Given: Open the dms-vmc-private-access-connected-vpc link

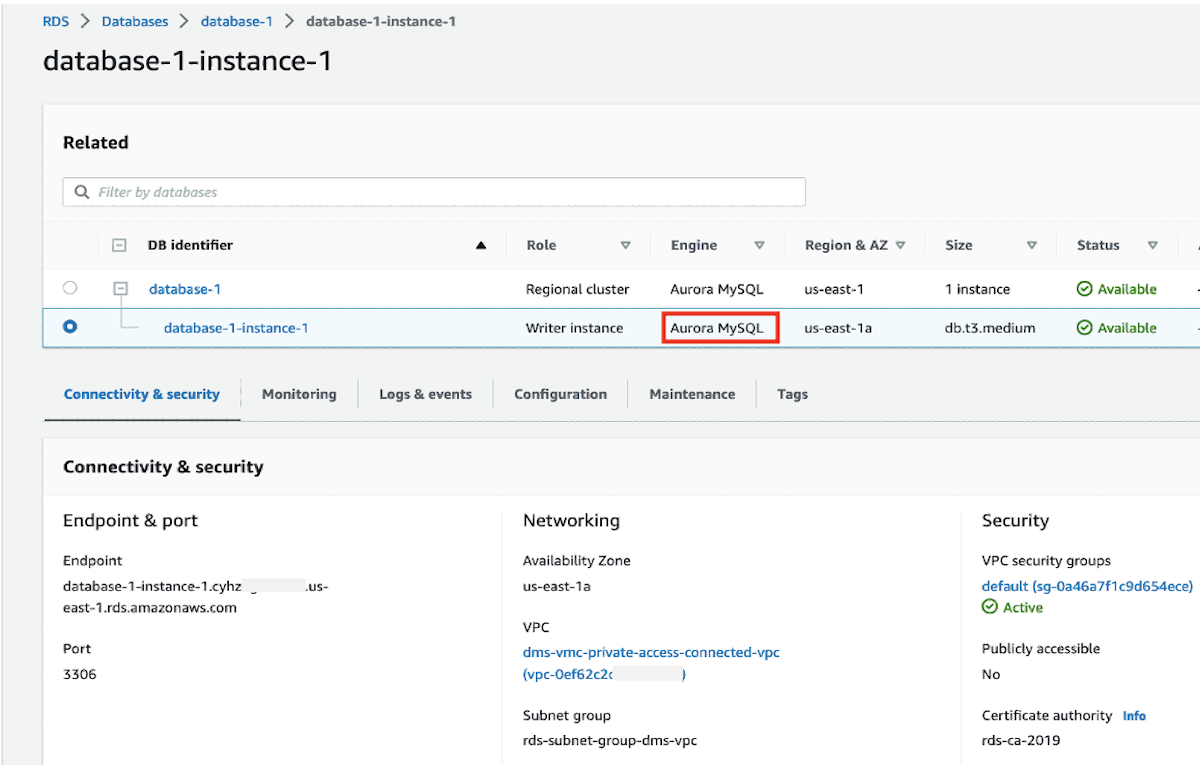Looking at the screenshot, I should point(651,652).
